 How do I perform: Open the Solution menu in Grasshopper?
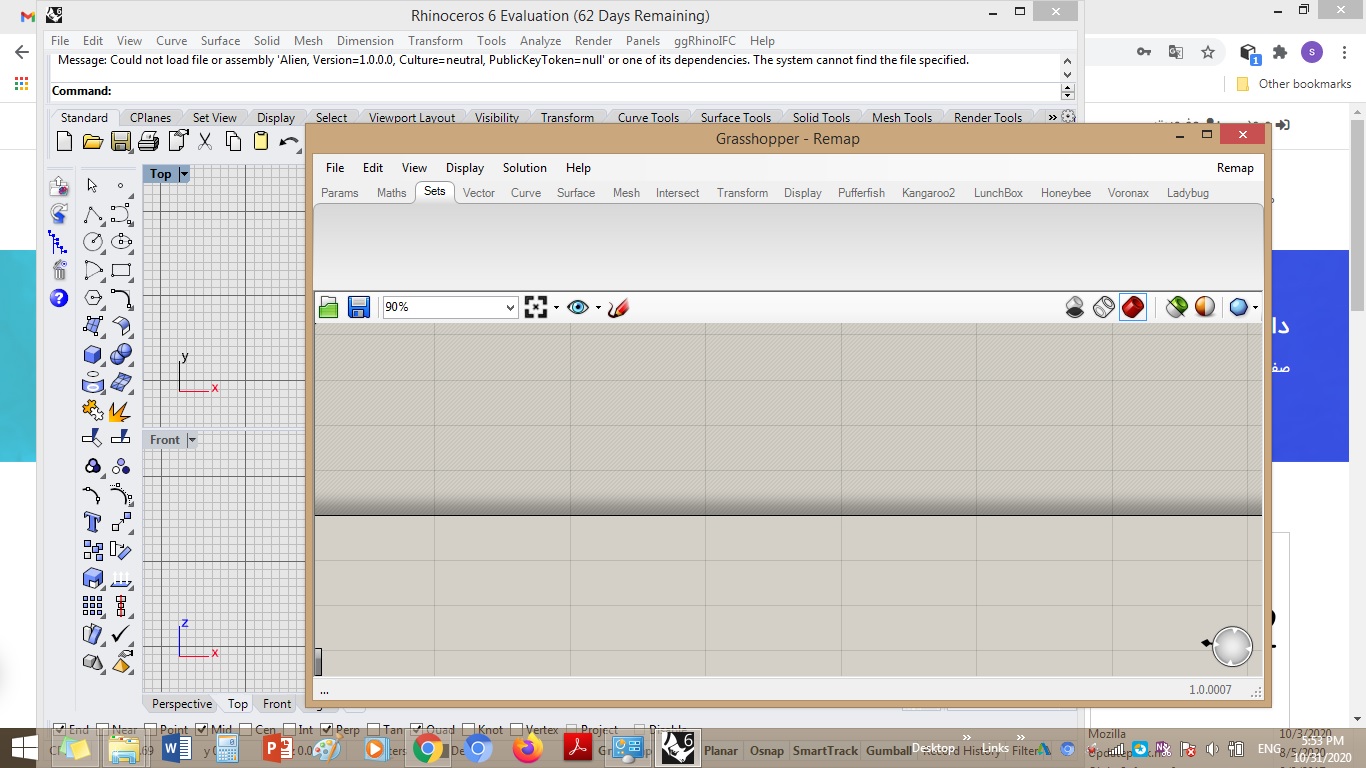(525, 168)
